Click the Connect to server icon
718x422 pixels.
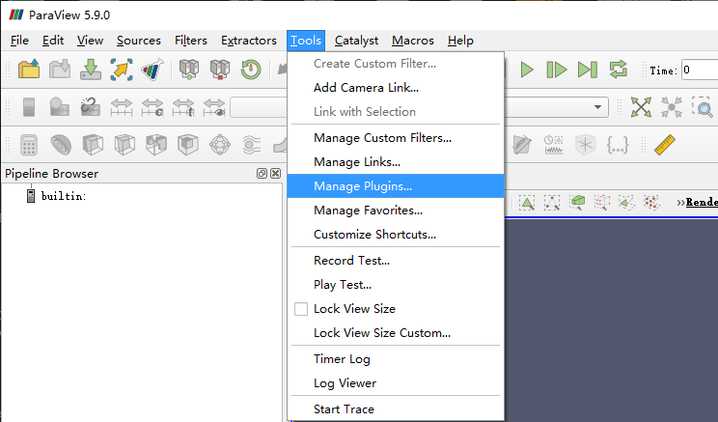coord(189,70)
